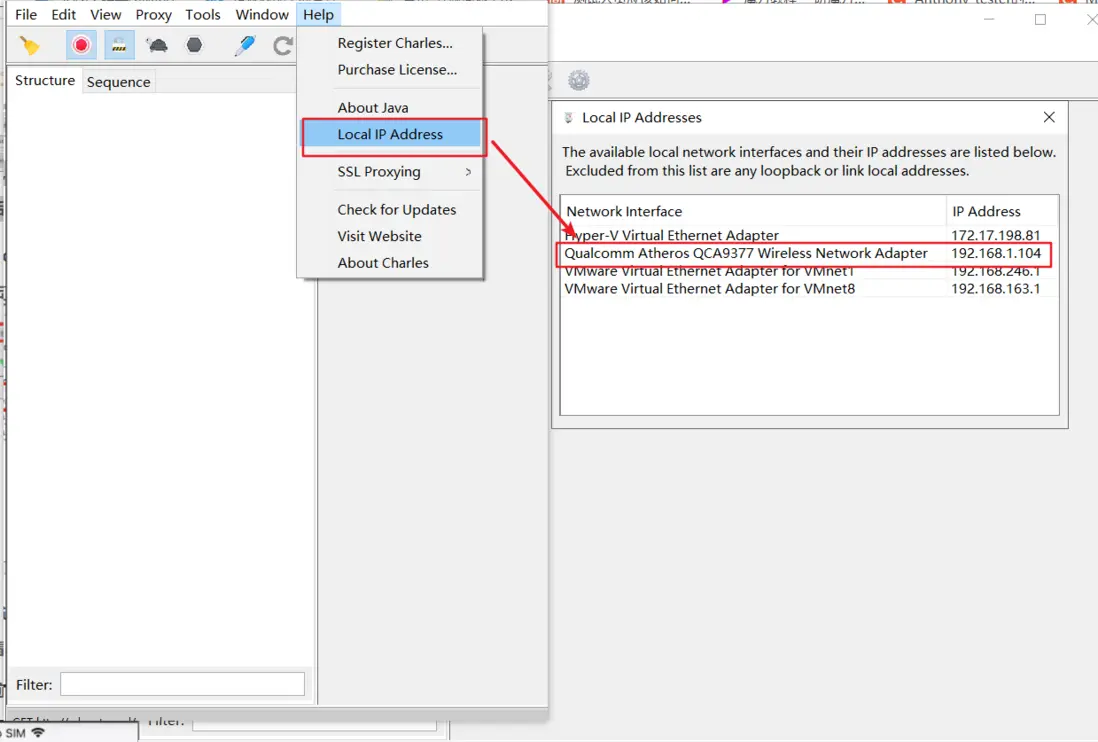Click the Local IP Addresses dialog title icon
Screen dimensions: 1098x742
click(x=569, y=118)
